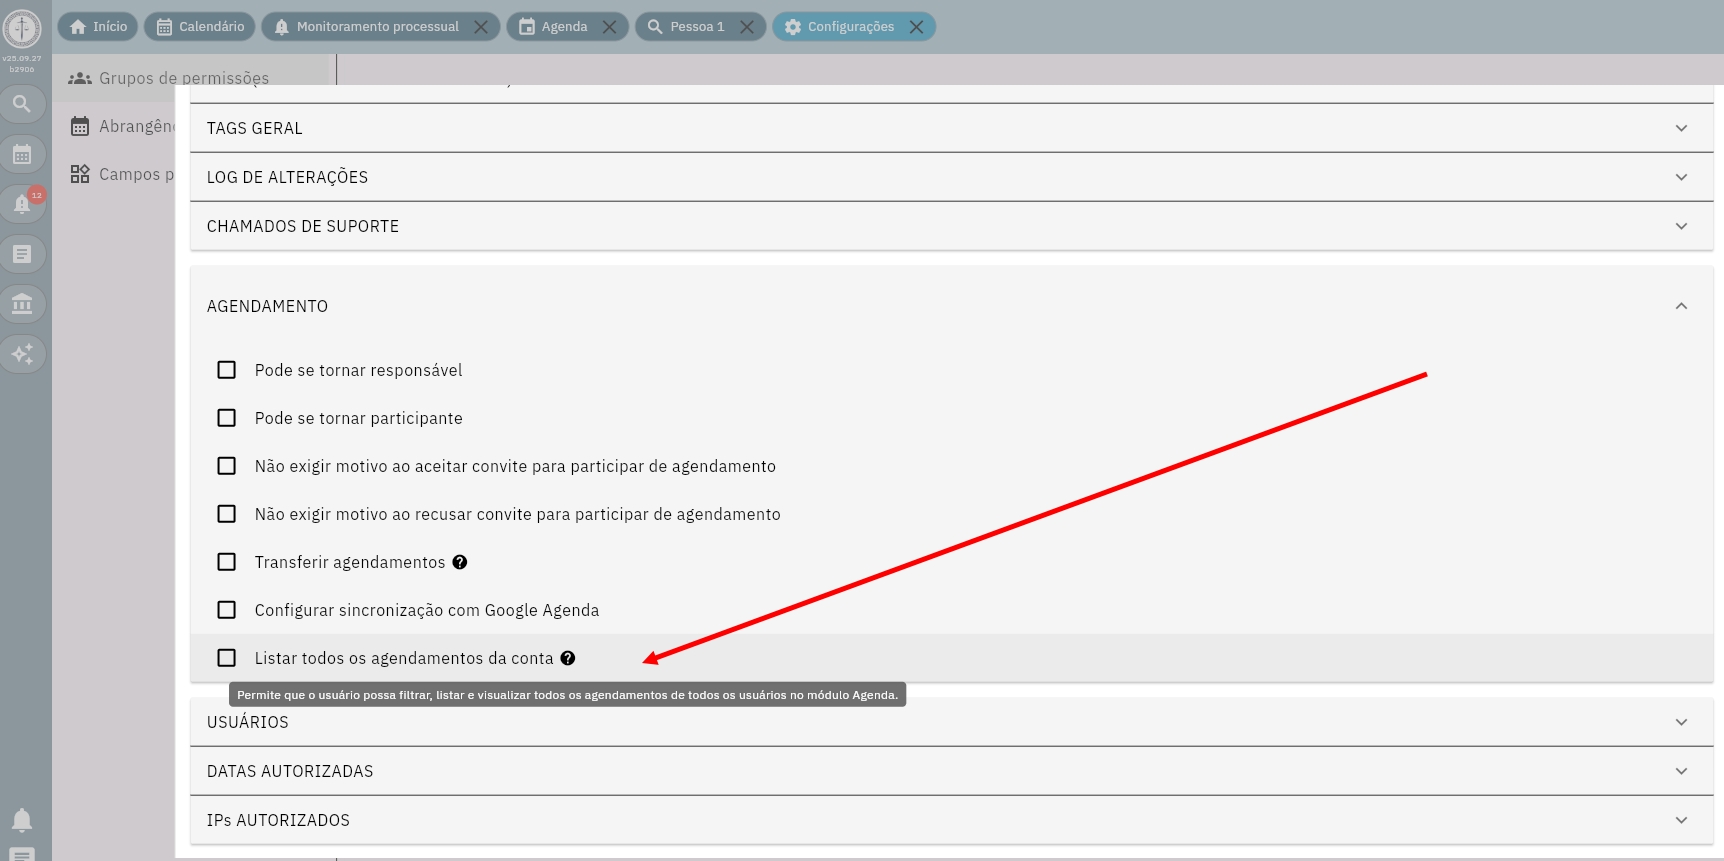Open the calendar icon in left sidebar

tap(22, 154)
